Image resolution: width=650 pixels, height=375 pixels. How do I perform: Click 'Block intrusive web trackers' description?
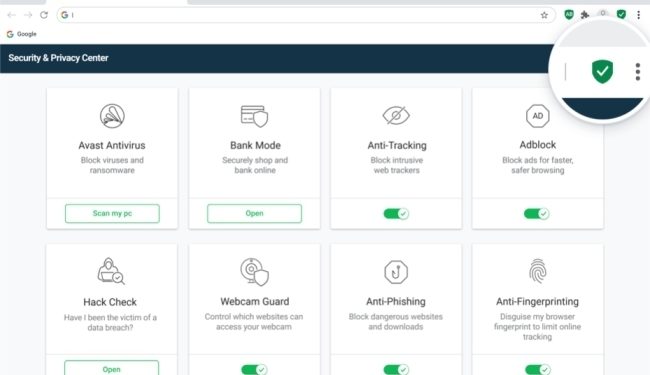pyautogui.click(x=397, y=165)
